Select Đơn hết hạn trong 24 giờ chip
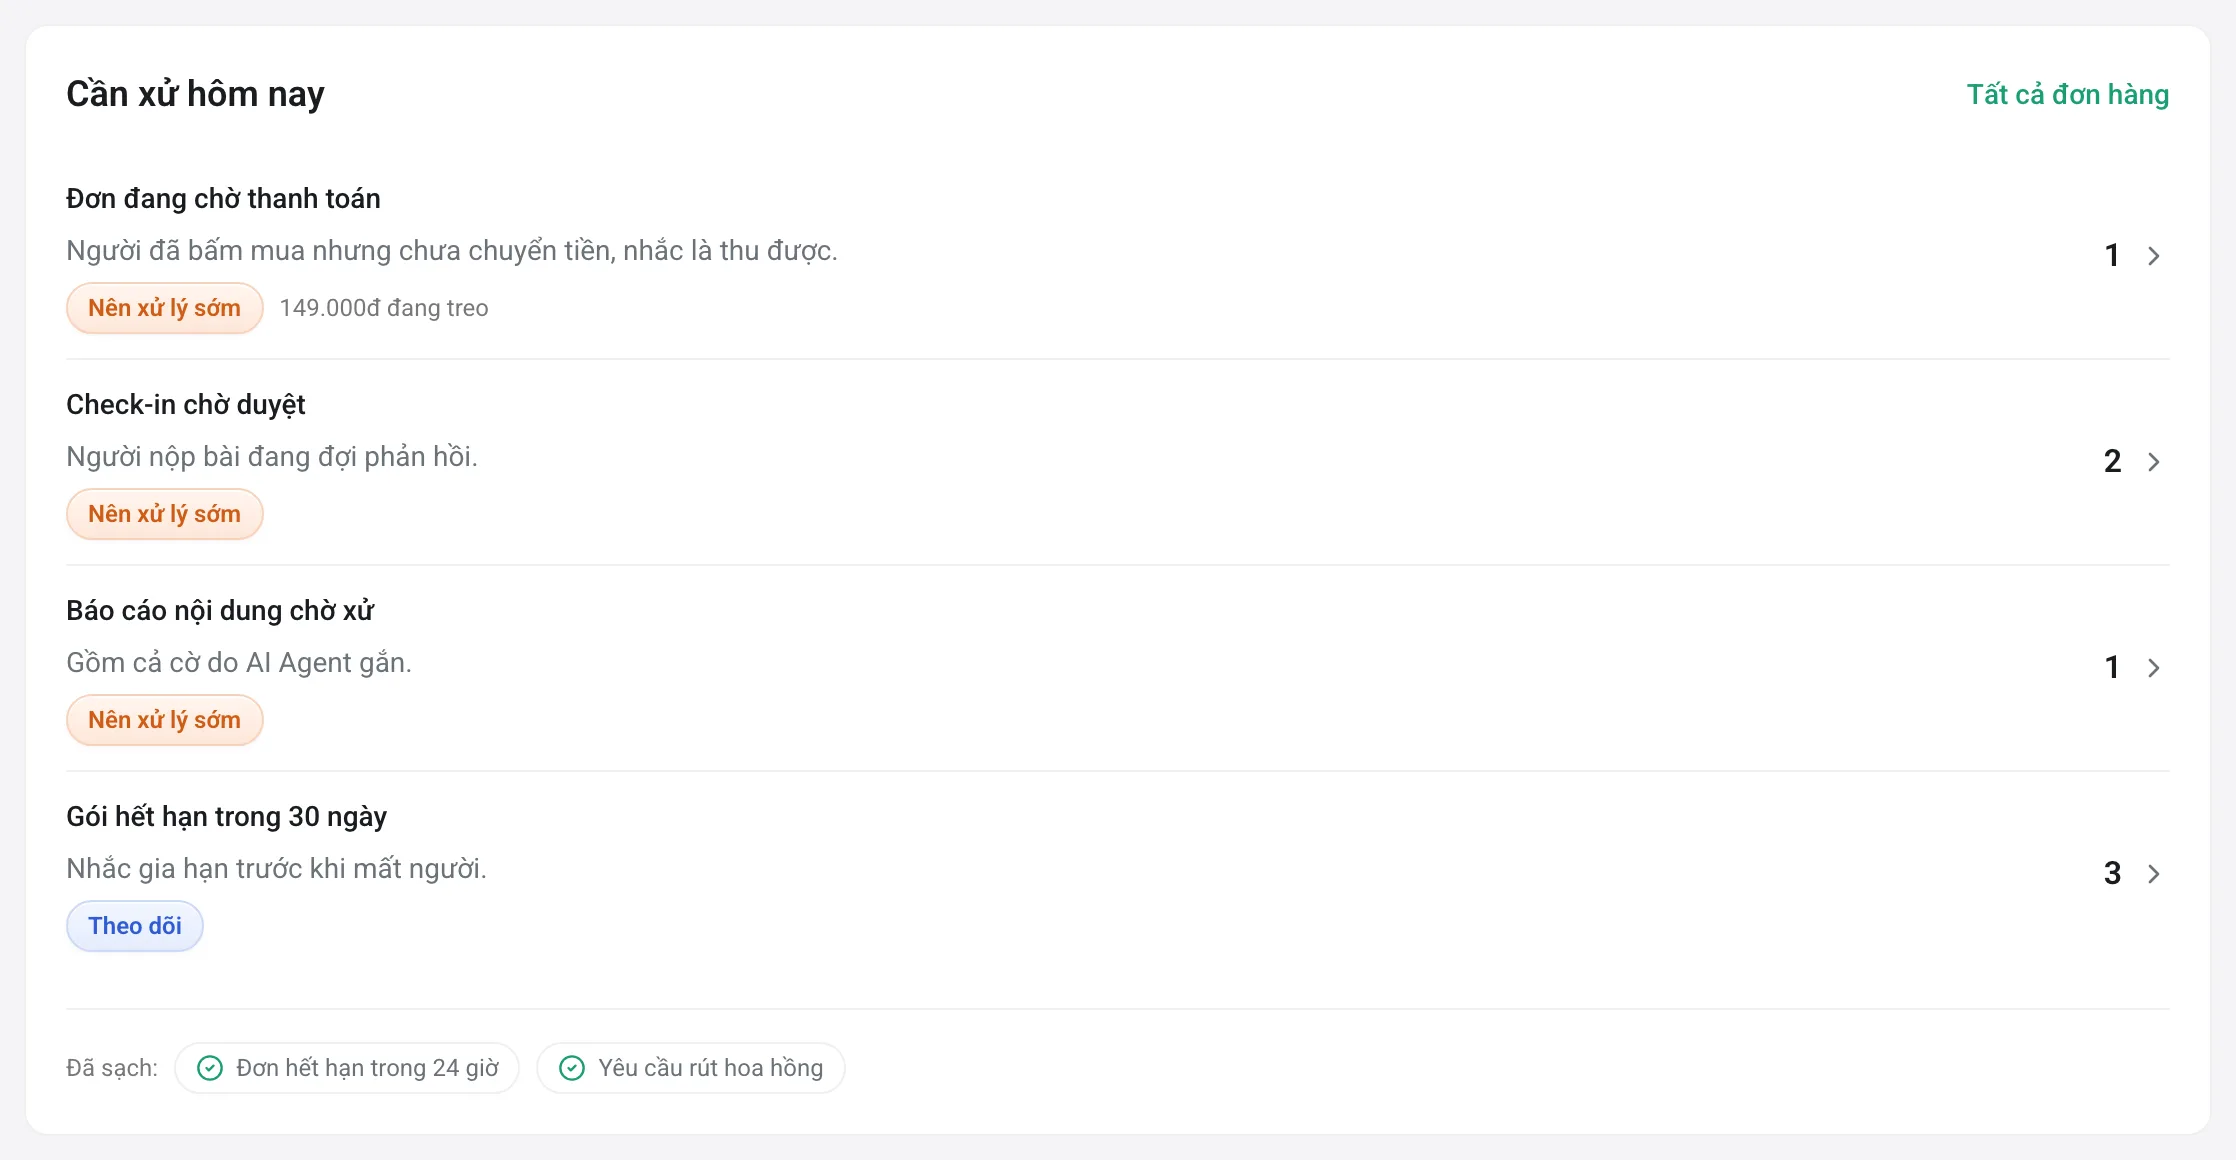 click(x=347, y=1068)
